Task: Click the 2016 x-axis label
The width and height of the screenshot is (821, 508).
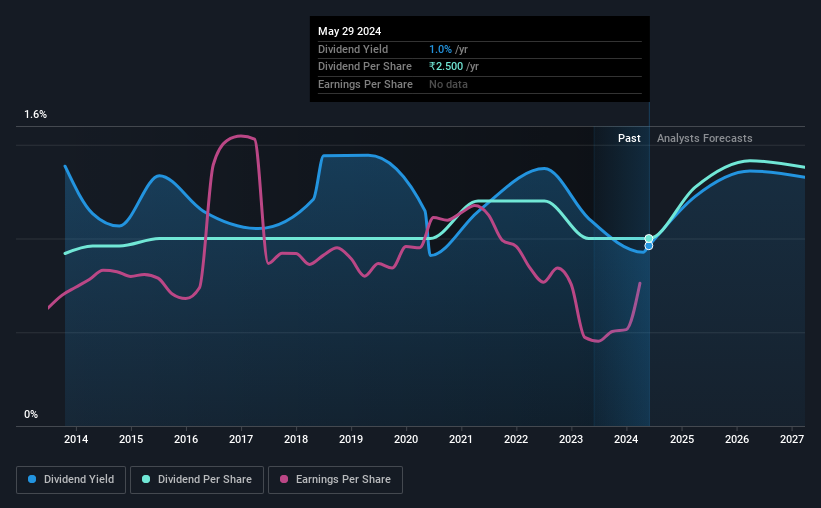Action: pos(186,439)
